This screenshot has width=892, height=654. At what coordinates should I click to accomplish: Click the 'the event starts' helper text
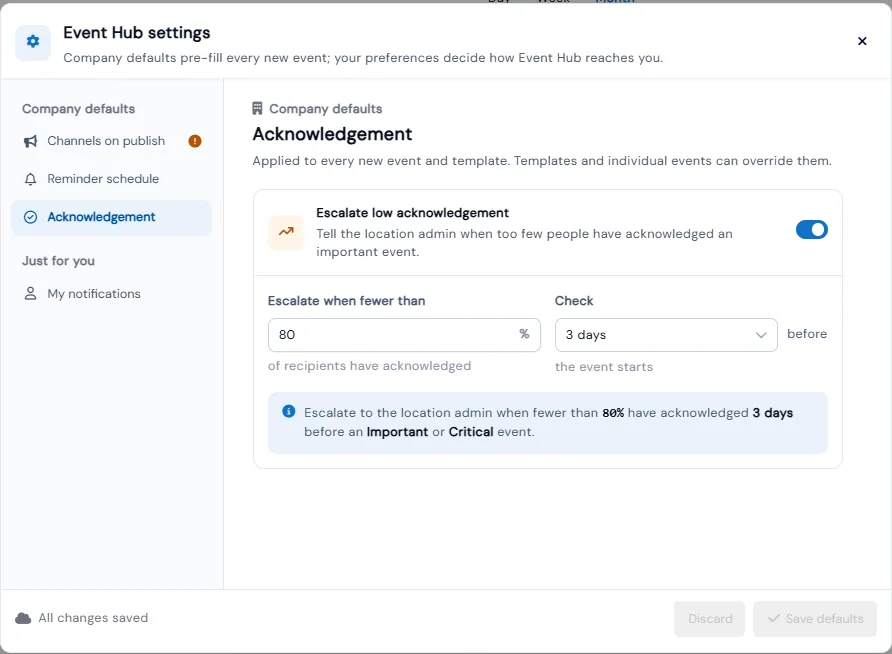pyautogui.click(x=604, y=367)
